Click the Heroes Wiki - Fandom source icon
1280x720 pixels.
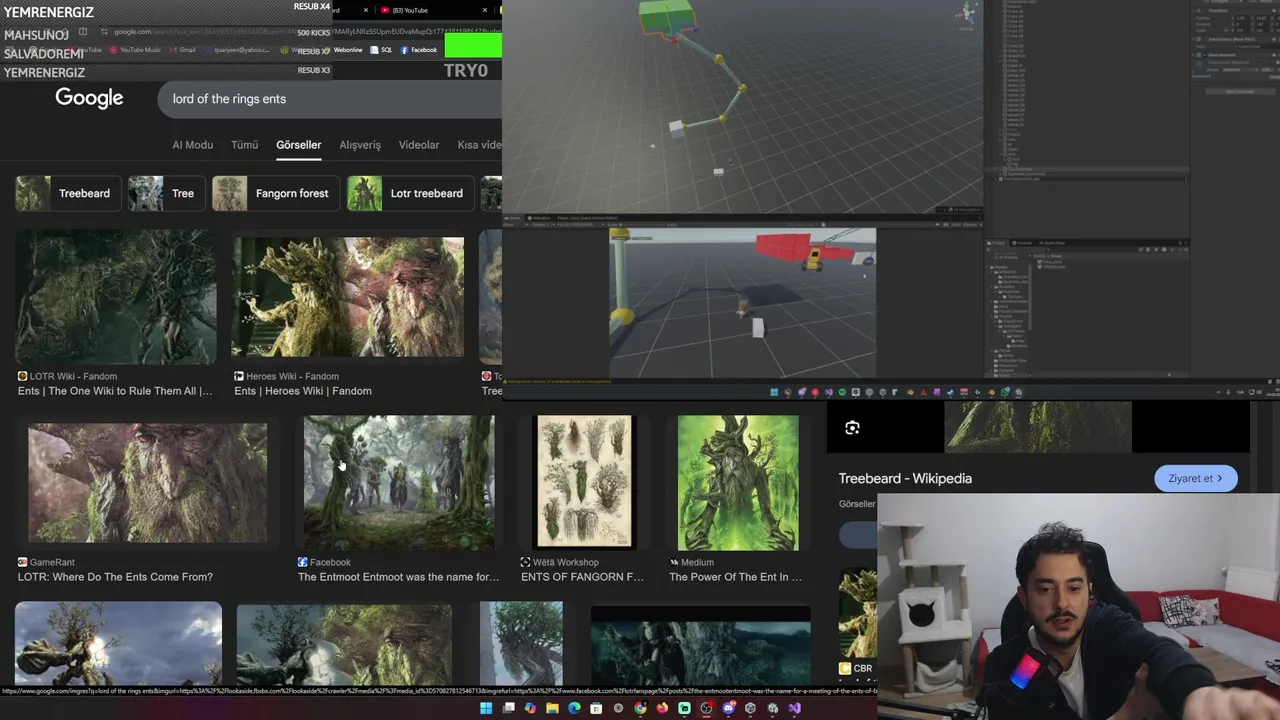[238, 376]
